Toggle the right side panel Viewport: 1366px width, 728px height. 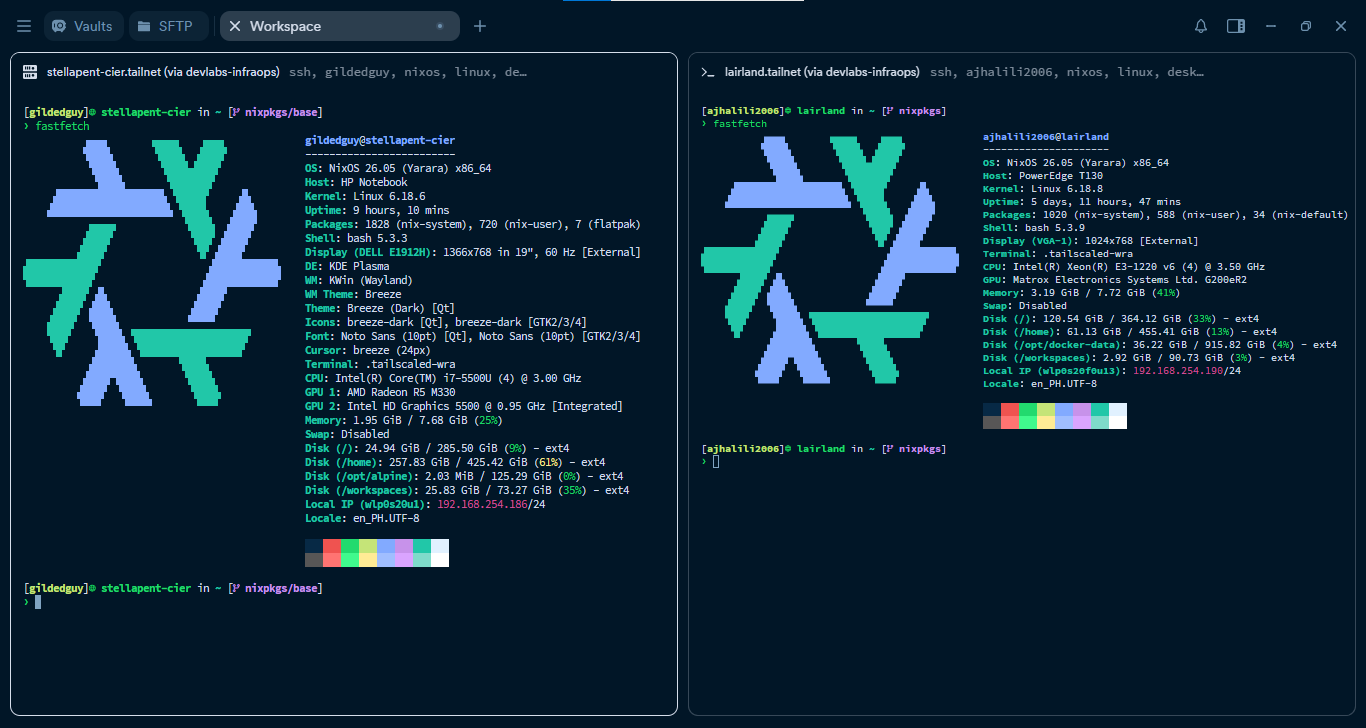[x=1236, y=26]
